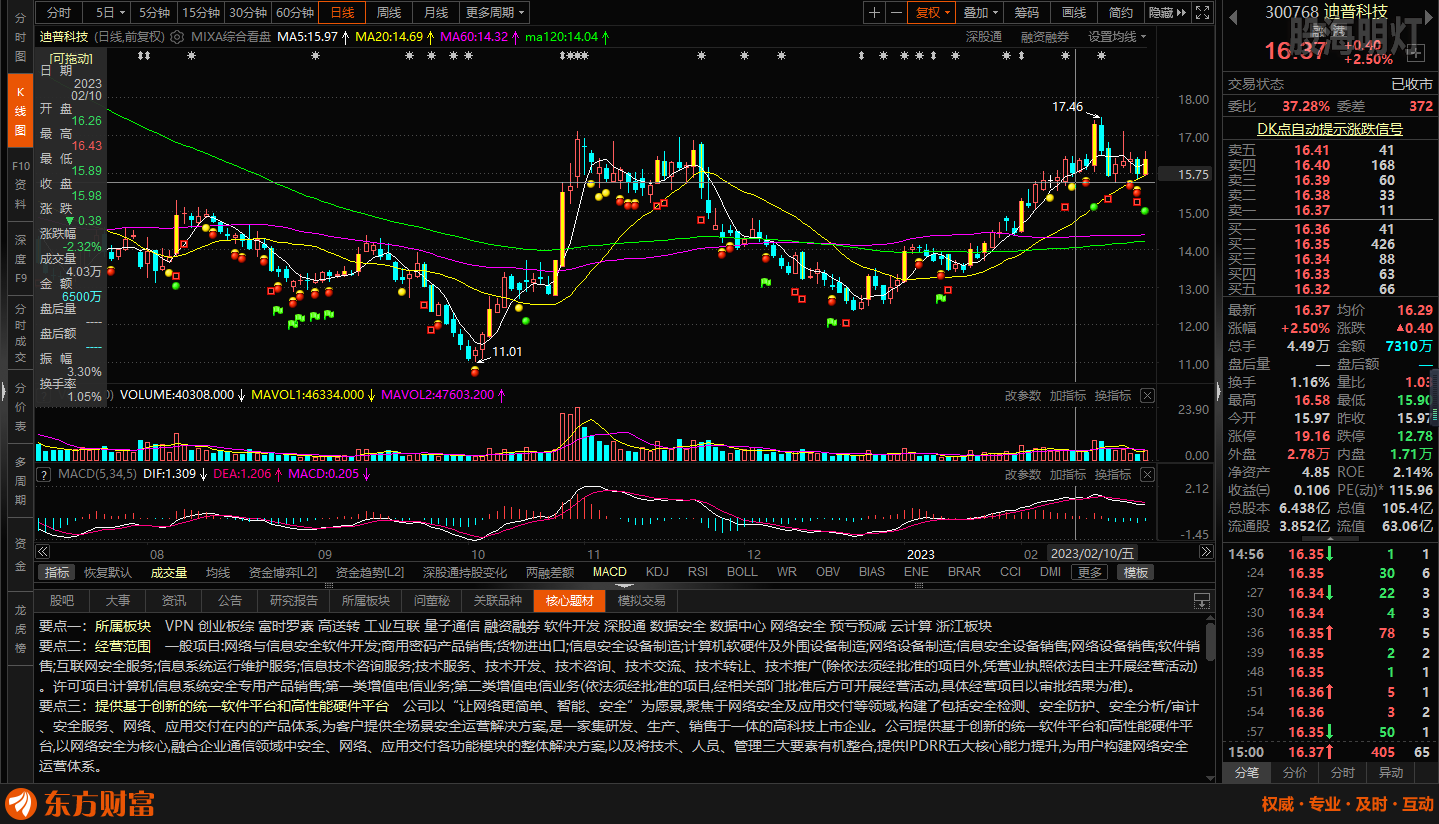Zoom in chart with plus button
This screenshot has width=1439, height=824.
click(875, 13)
